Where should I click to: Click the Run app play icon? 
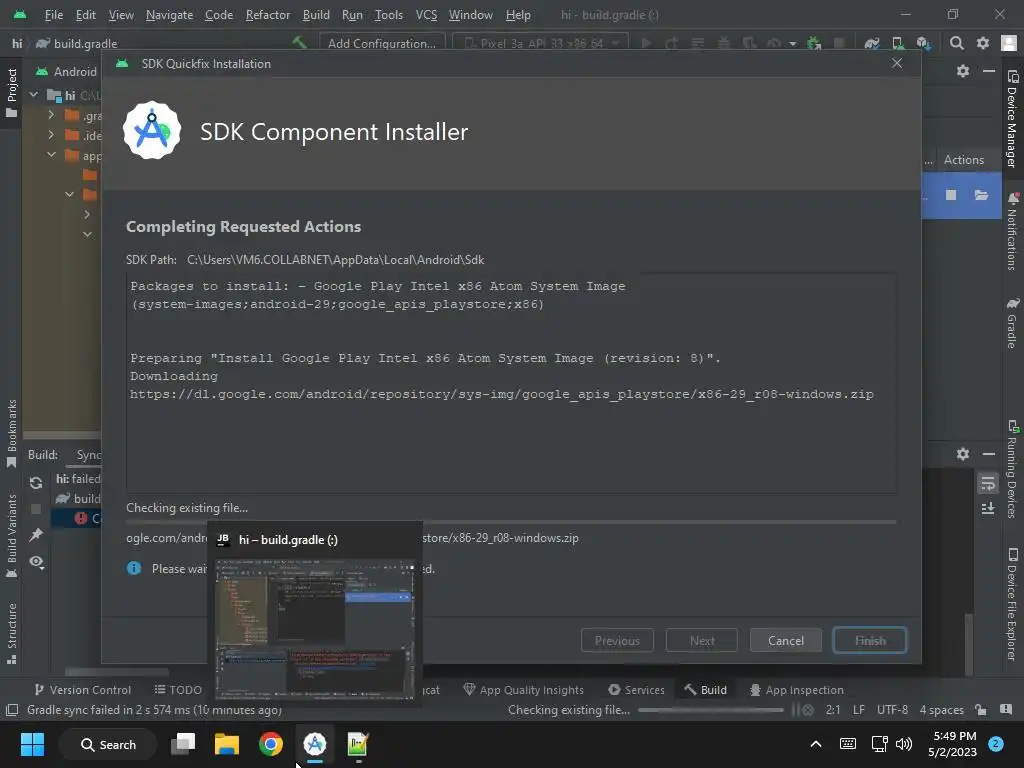(646, 43)
